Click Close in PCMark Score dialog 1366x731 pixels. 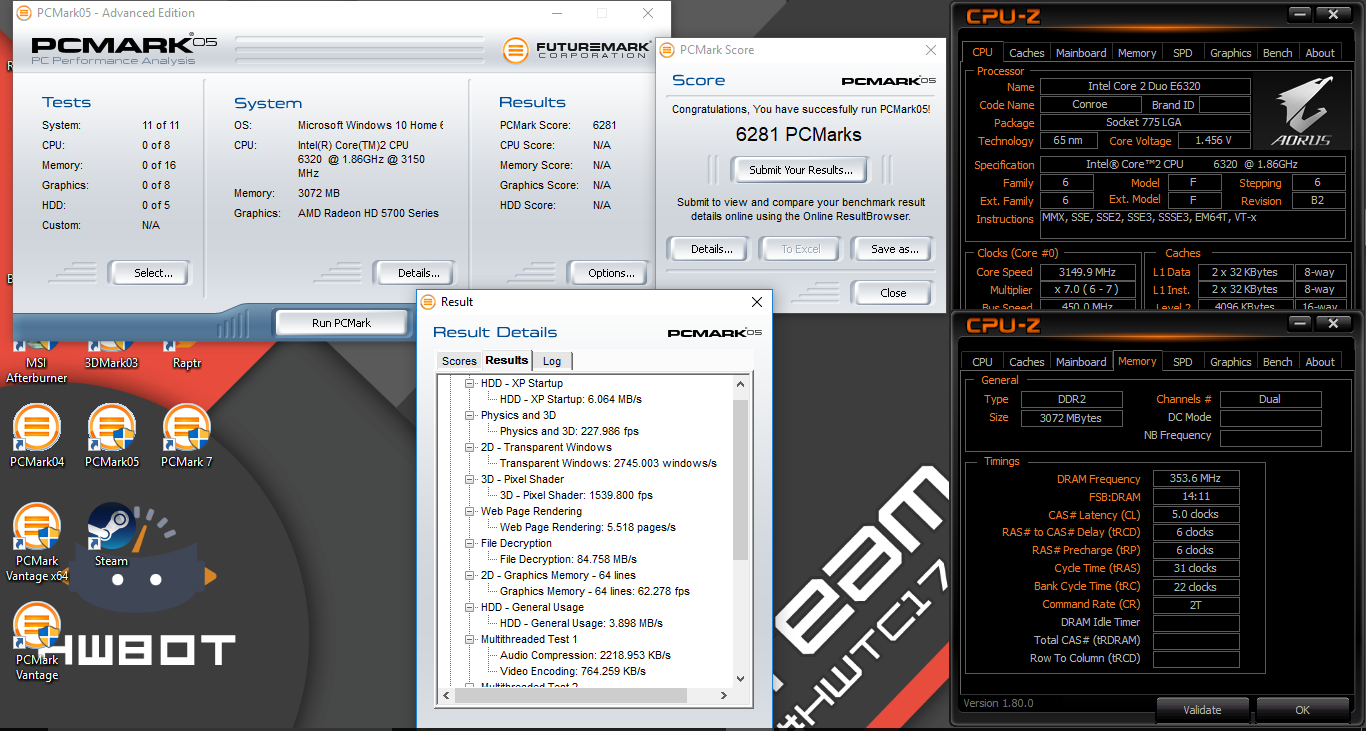coord(893,293)
